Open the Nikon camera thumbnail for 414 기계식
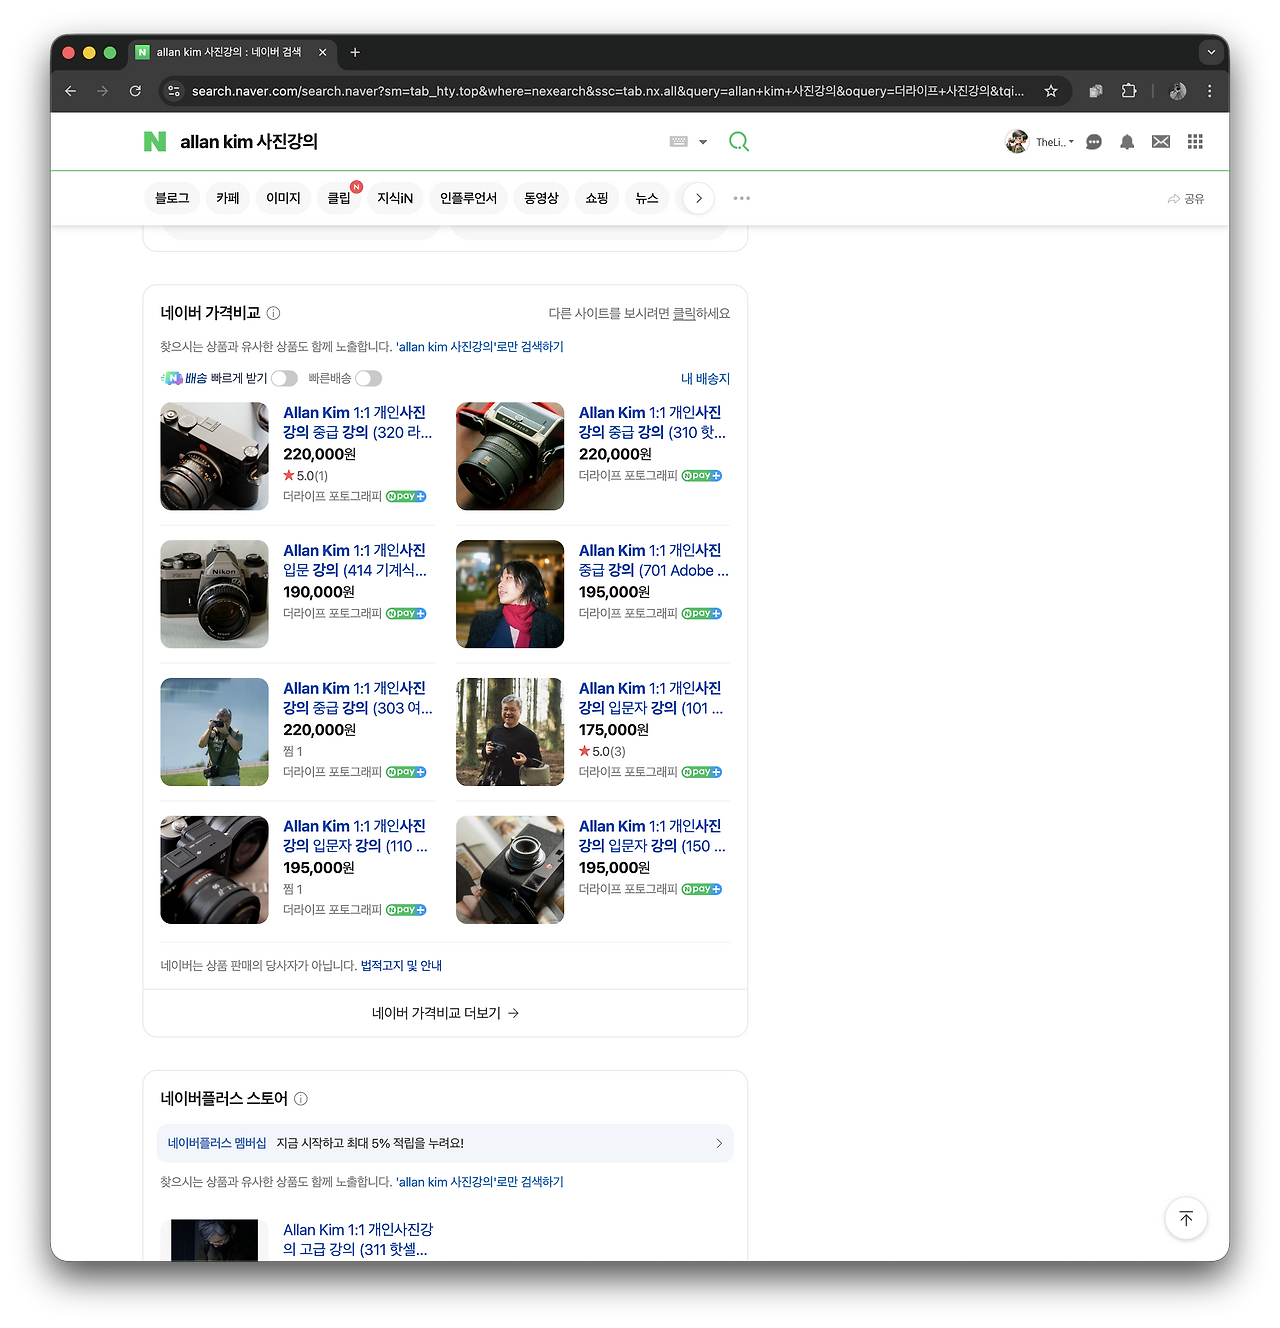Viewport: 1280px width, 1328px height. coord(214,594)
